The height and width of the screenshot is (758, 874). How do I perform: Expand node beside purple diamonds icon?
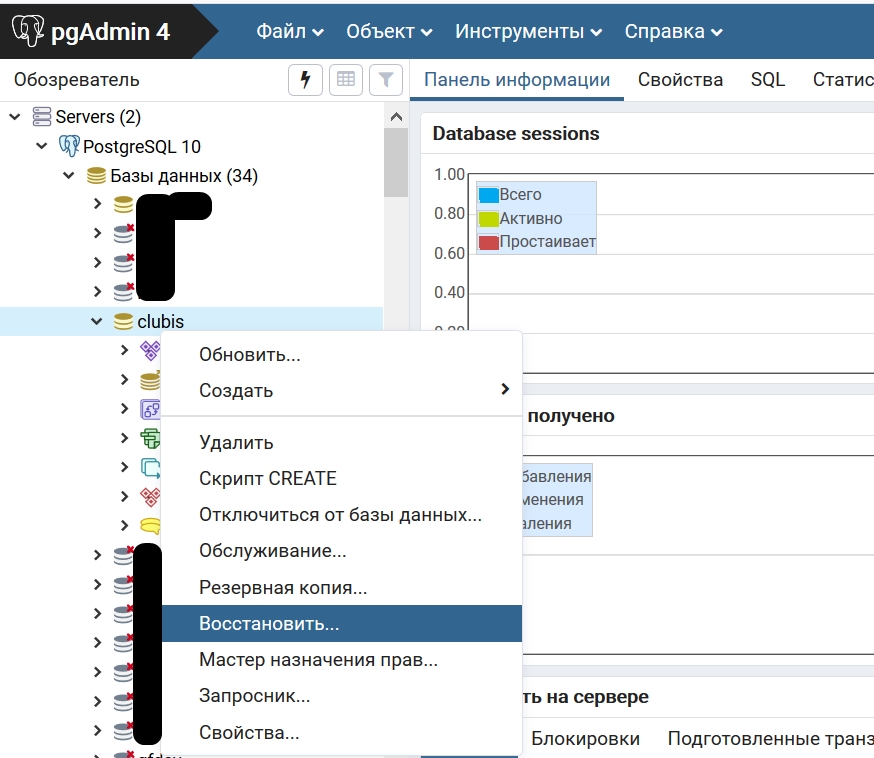[x=124, y=350]
